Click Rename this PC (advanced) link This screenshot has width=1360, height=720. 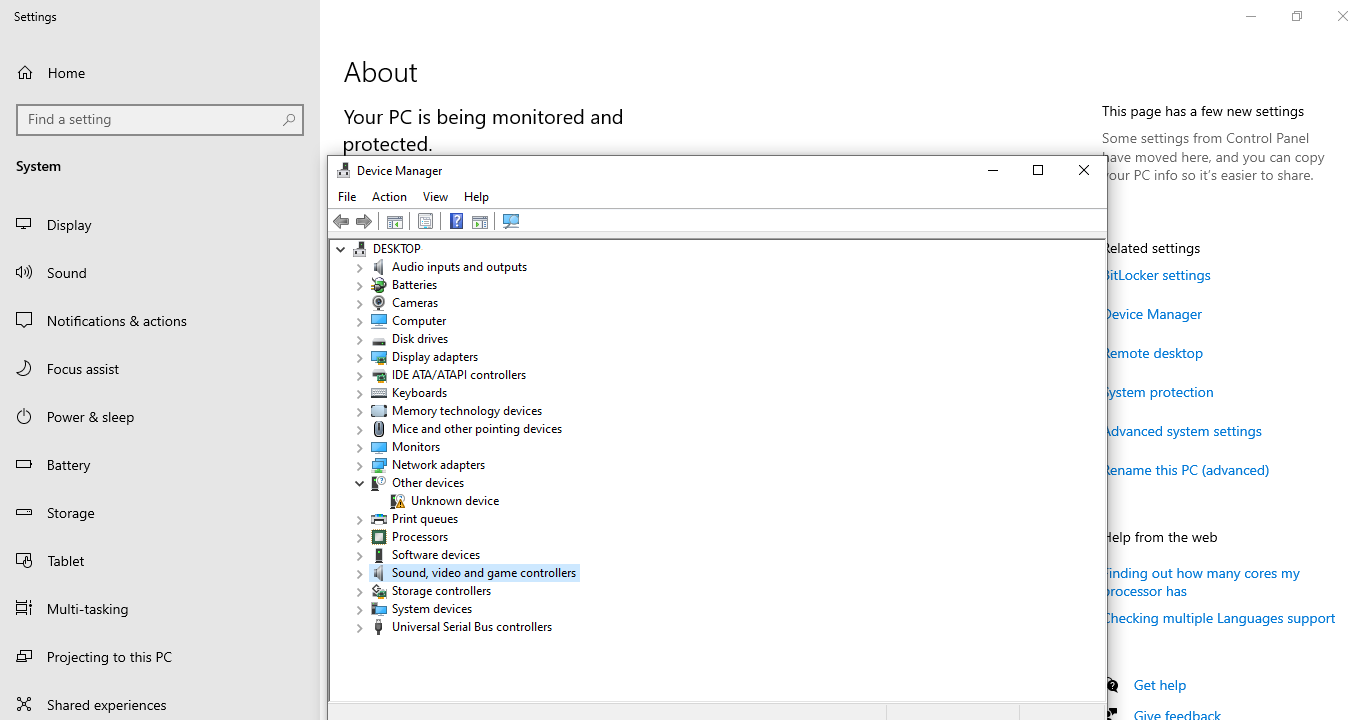coord(1188,470)
